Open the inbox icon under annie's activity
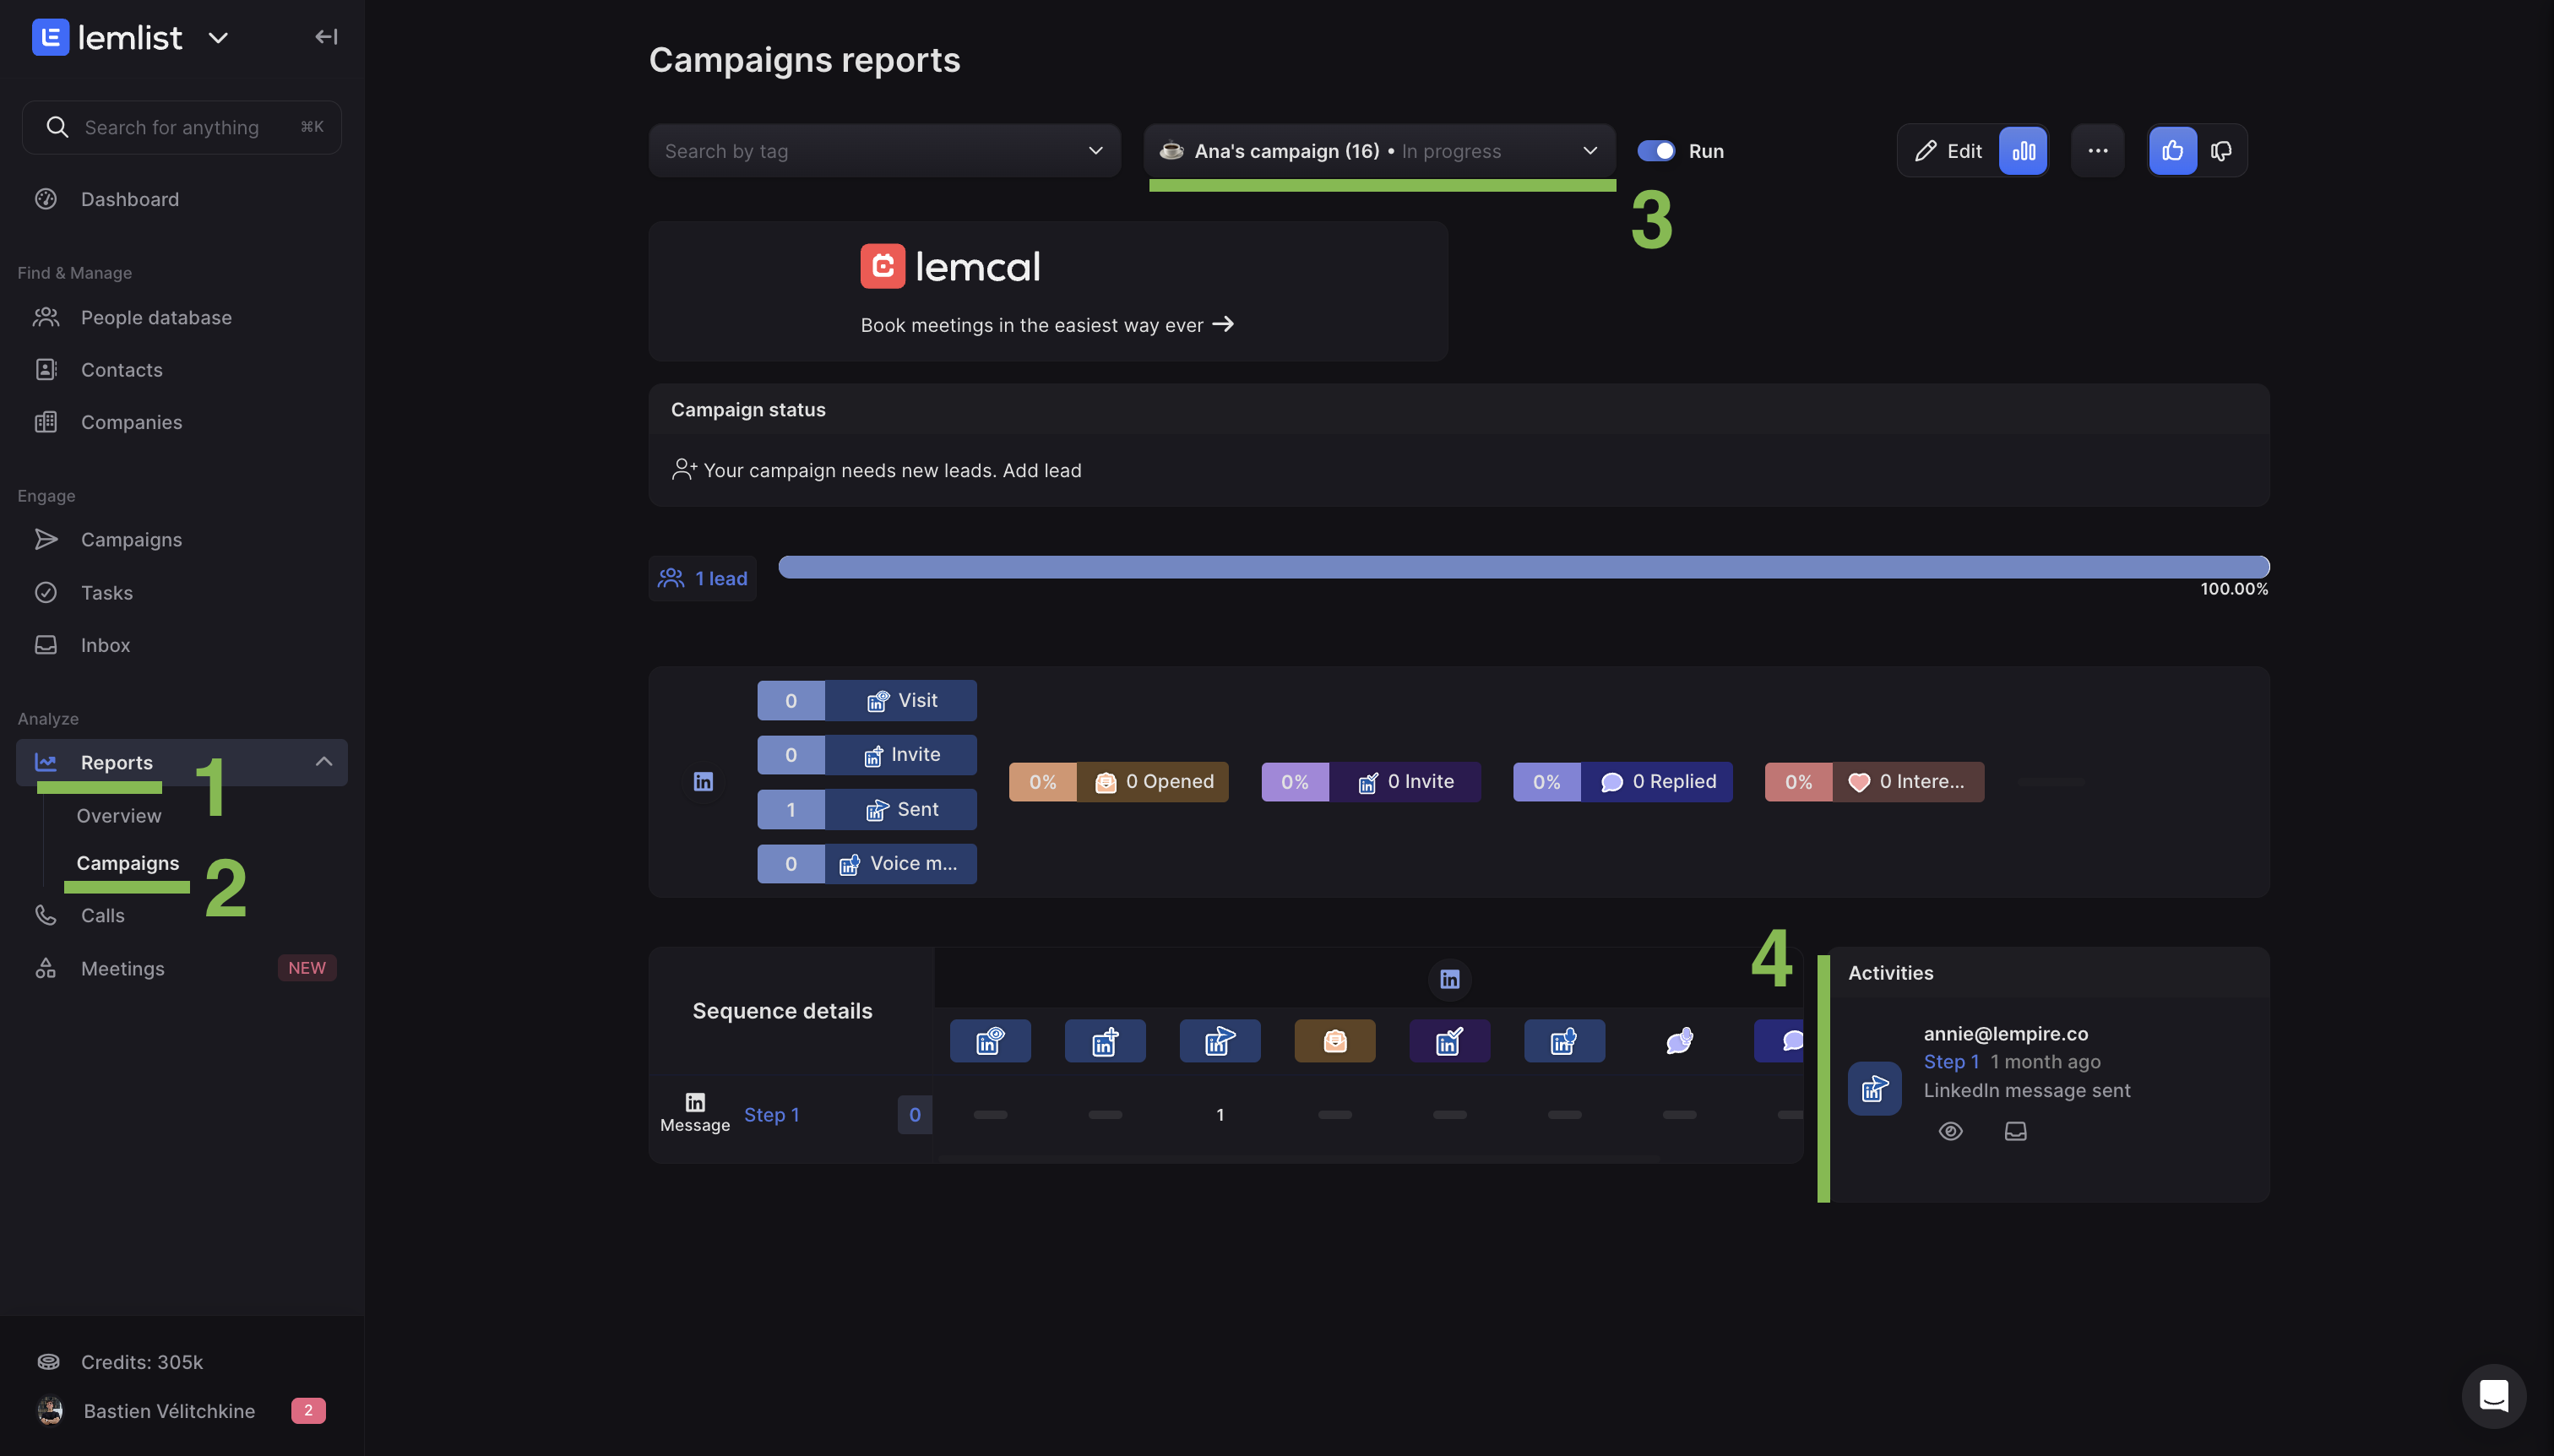Image resolution: width=2554 pixels, height=1456 pixels. 2016,1131
